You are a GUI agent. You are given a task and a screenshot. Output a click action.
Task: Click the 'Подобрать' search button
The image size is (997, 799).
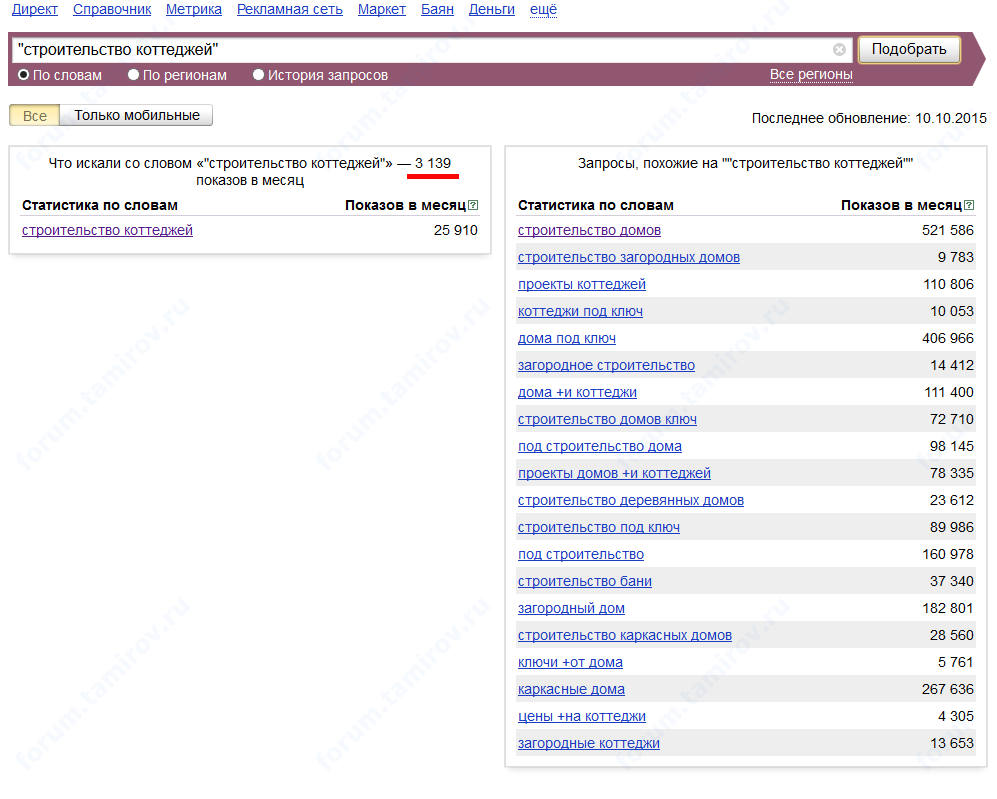(909, 50)
